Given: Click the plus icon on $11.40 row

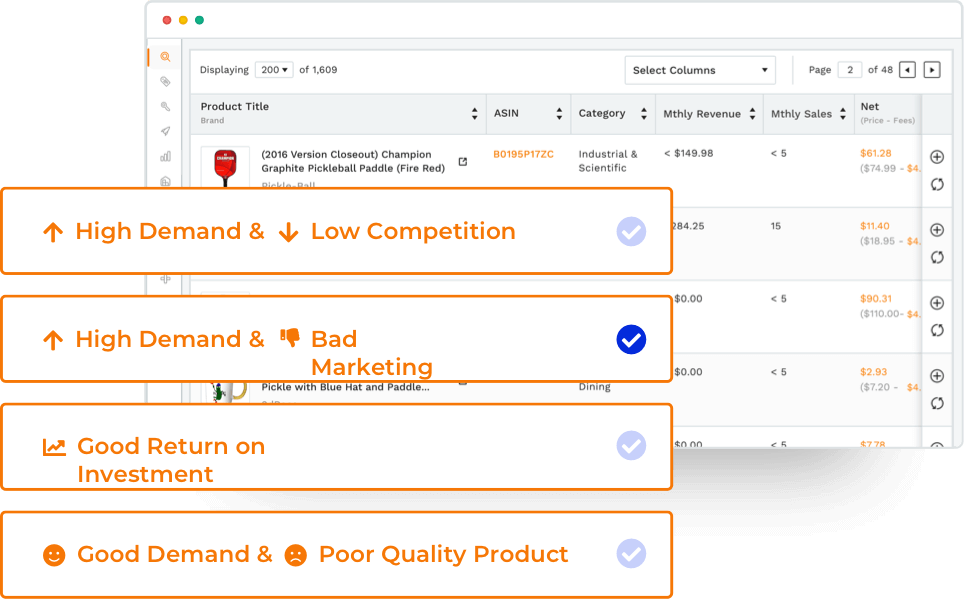Looking at the screenshot, I should pyautogui.click(x=937, y=230).
